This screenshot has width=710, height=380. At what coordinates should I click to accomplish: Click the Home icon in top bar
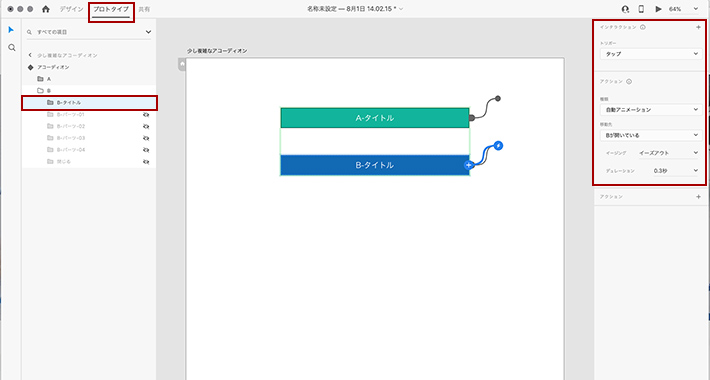pos(46,9)
